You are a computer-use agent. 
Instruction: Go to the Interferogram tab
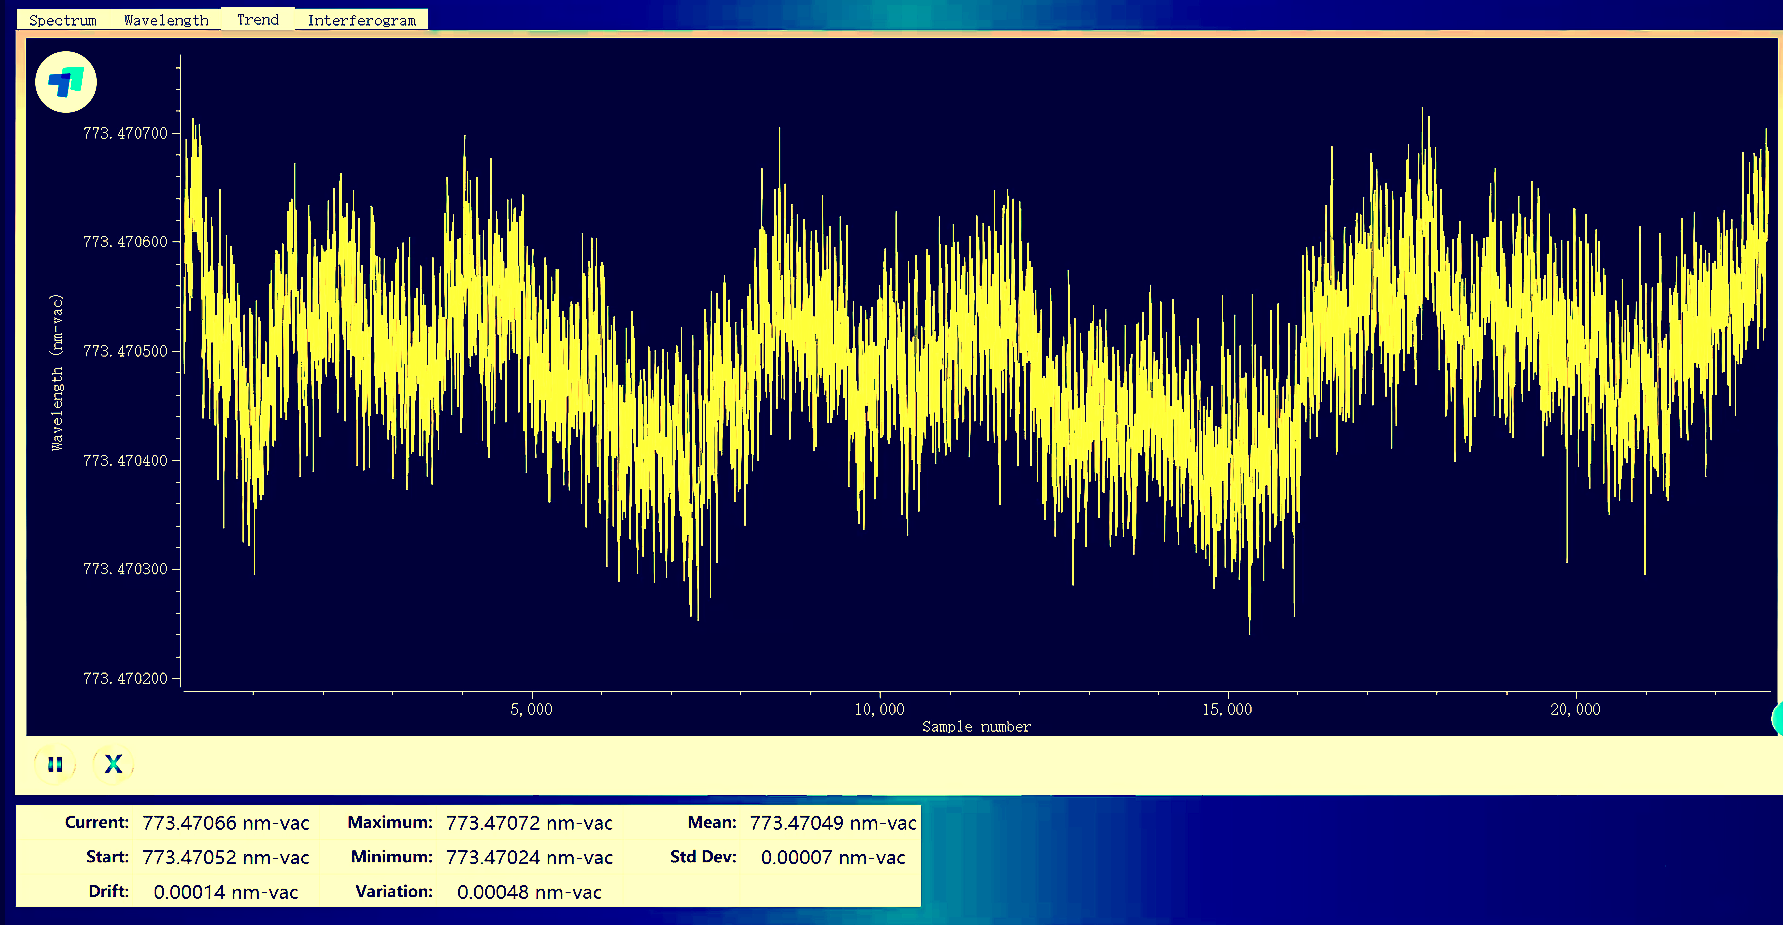[x=362, y=20]
